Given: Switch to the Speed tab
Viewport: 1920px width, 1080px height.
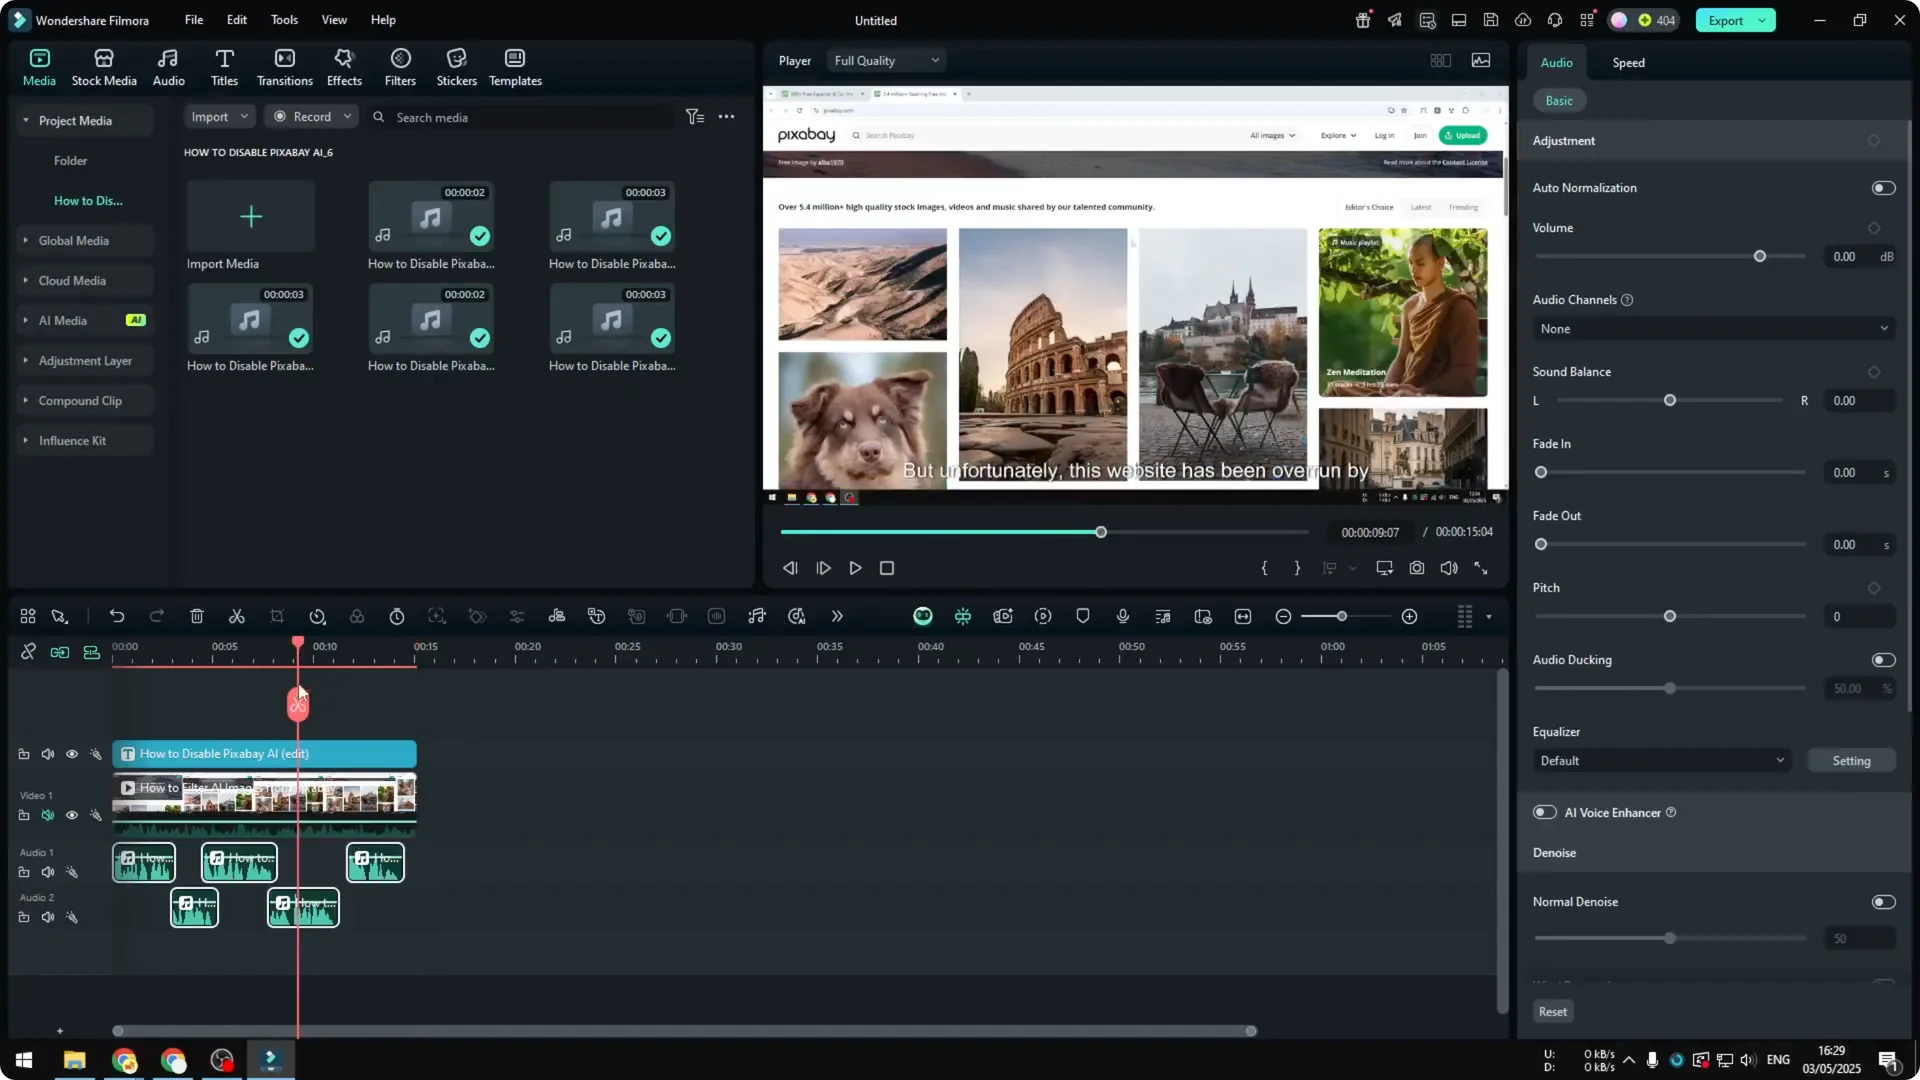Looking at the screenshot, I should coord(1628,62).
